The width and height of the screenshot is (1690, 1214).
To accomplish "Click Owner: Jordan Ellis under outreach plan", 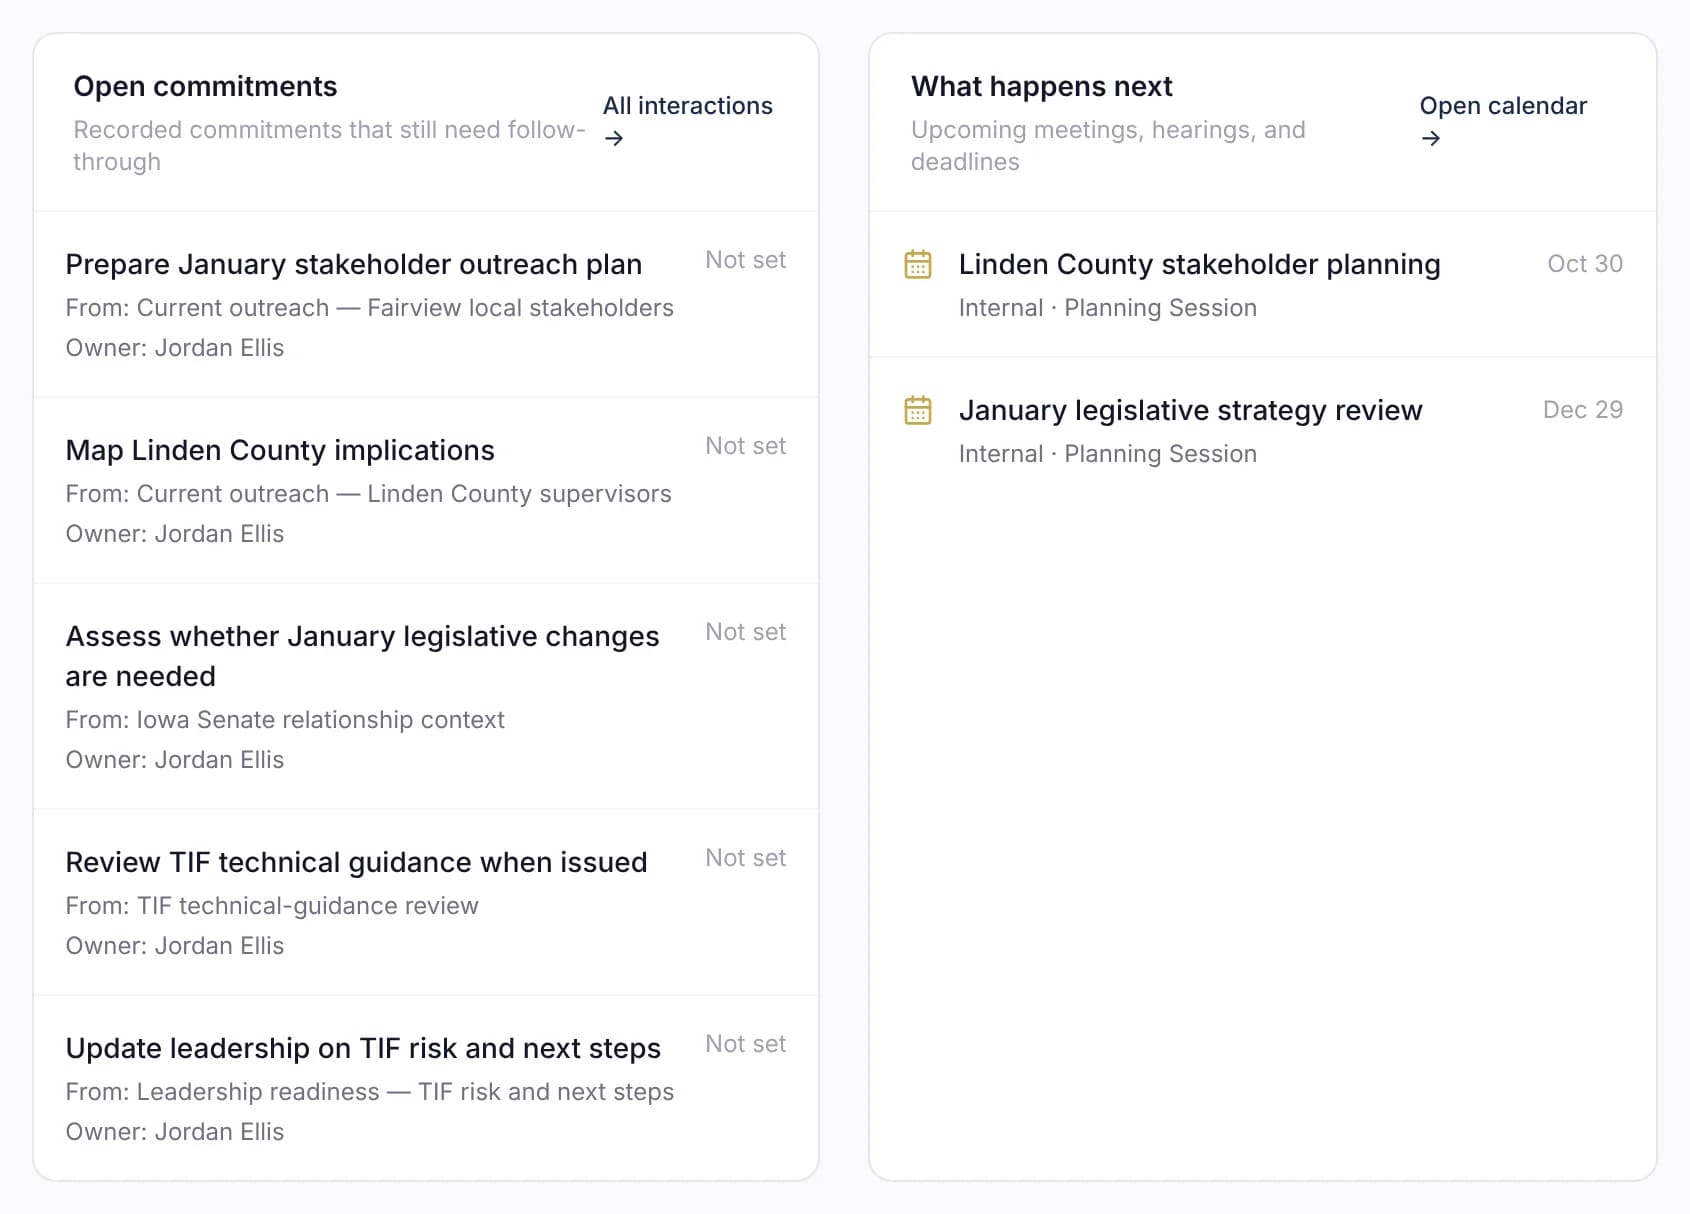I will (x=175, y=348).
